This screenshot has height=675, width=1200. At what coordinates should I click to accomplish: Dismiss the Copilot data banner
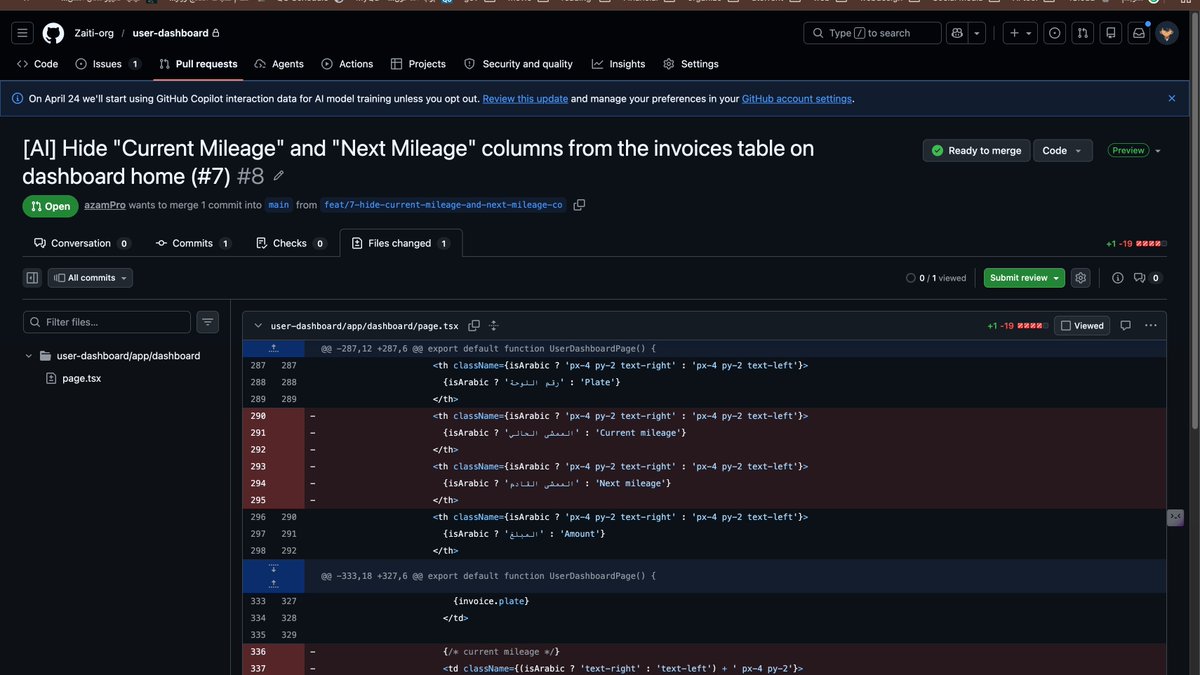(x=1172, y=99)
